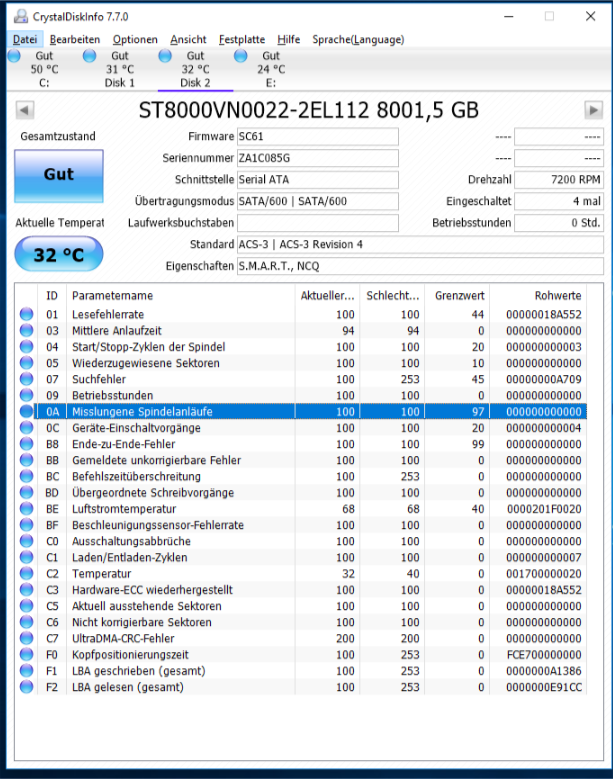Open the Optionen menu
Image resolution: width=613 pixels, height=779 pixels.
point(135,39)
